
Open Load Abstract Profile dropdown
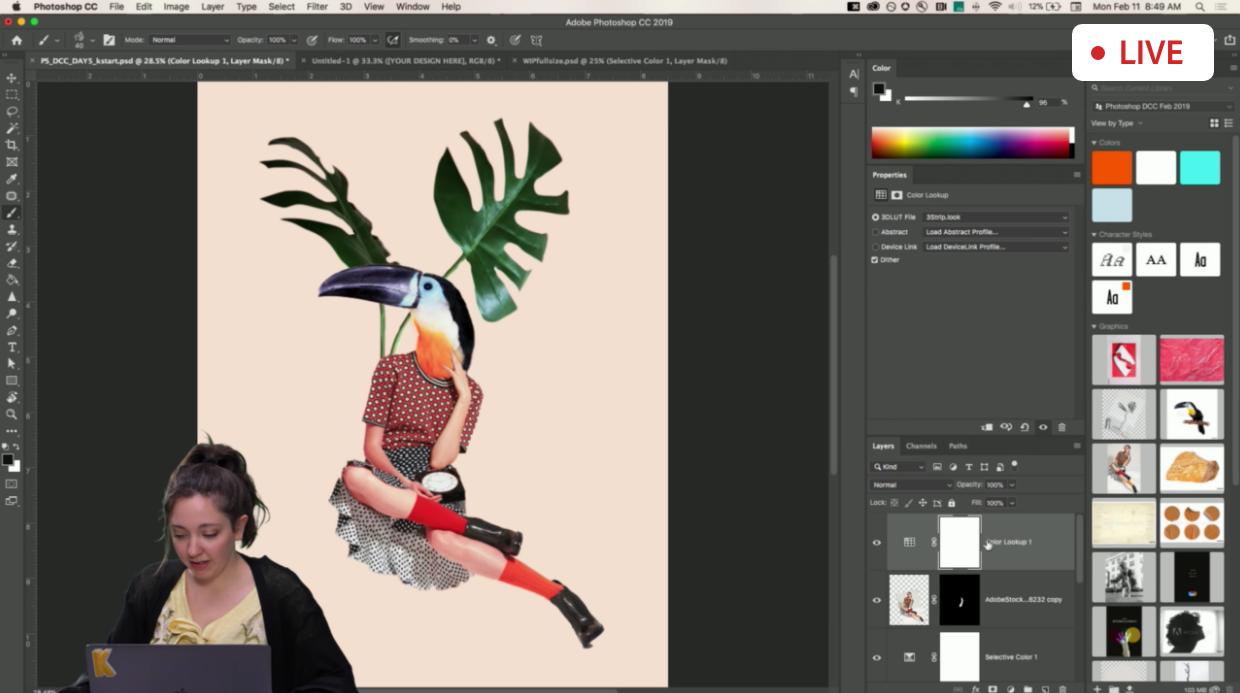pyautogui.click(x=996, y=232)
